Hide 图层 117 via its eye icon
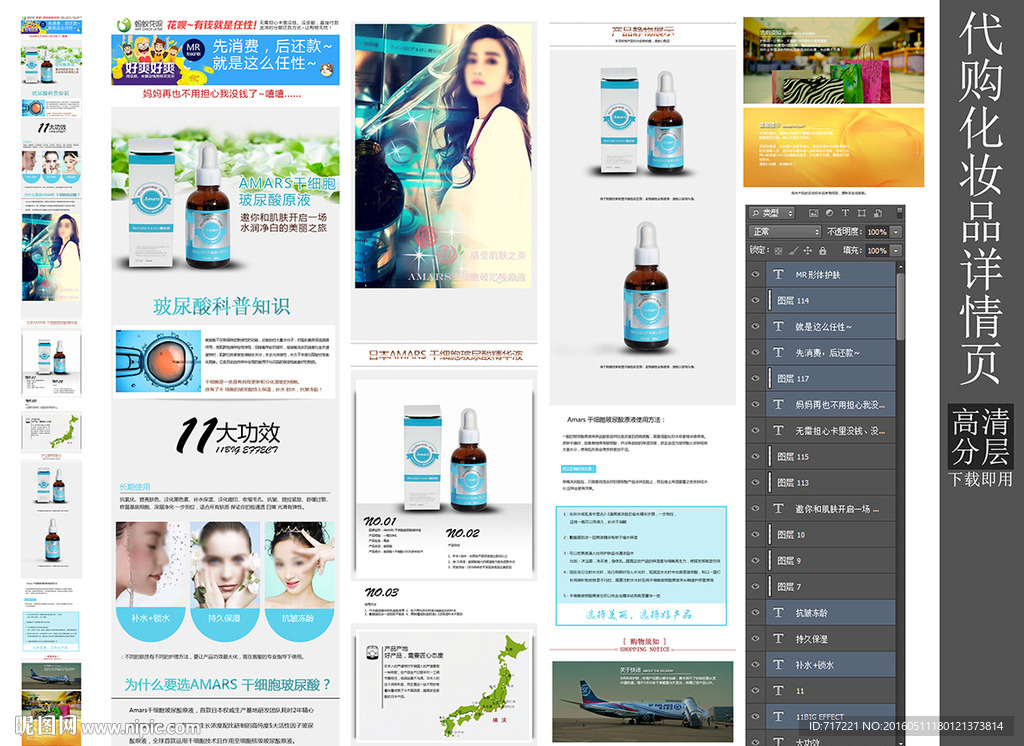 [755, 378]
